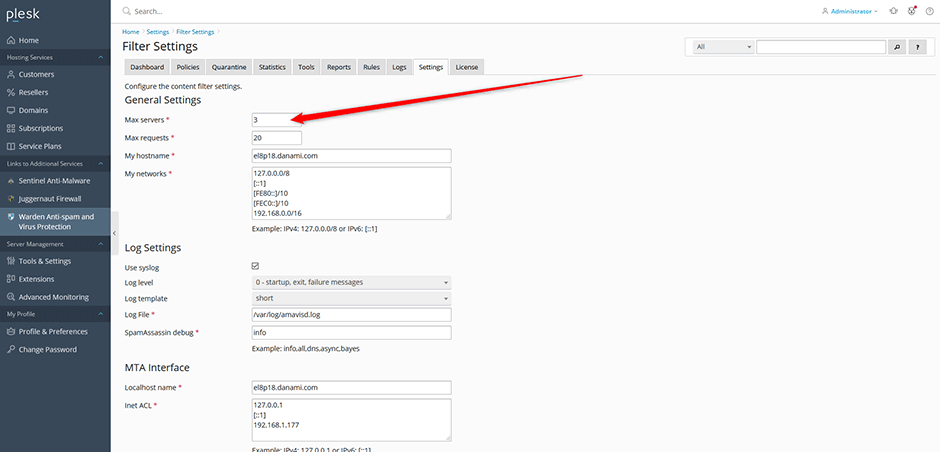940x452 pixels.
Task: Click the Localhost name input field
Action: tap(351, 387)
